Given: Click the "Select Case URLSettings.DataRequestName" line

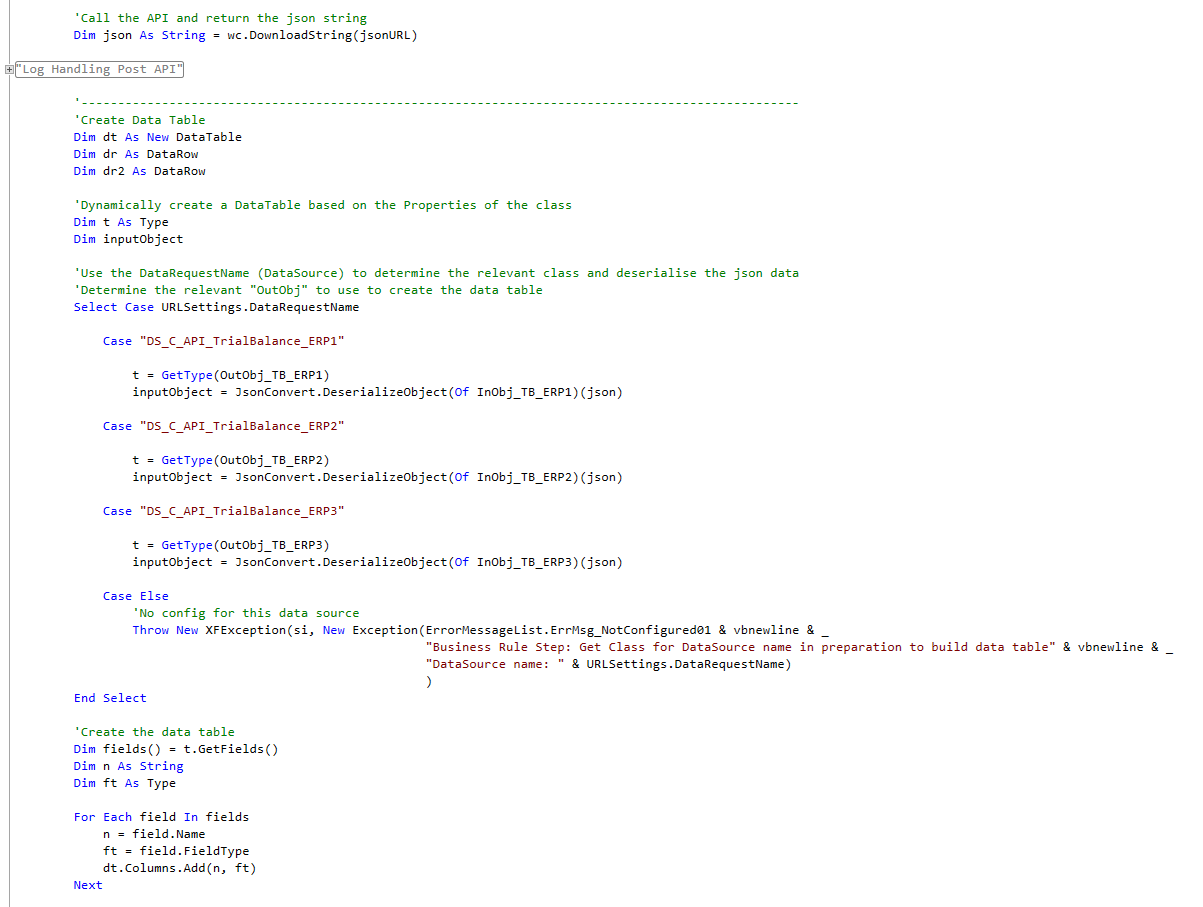Looking at the screenshot, I should point(216,307).
